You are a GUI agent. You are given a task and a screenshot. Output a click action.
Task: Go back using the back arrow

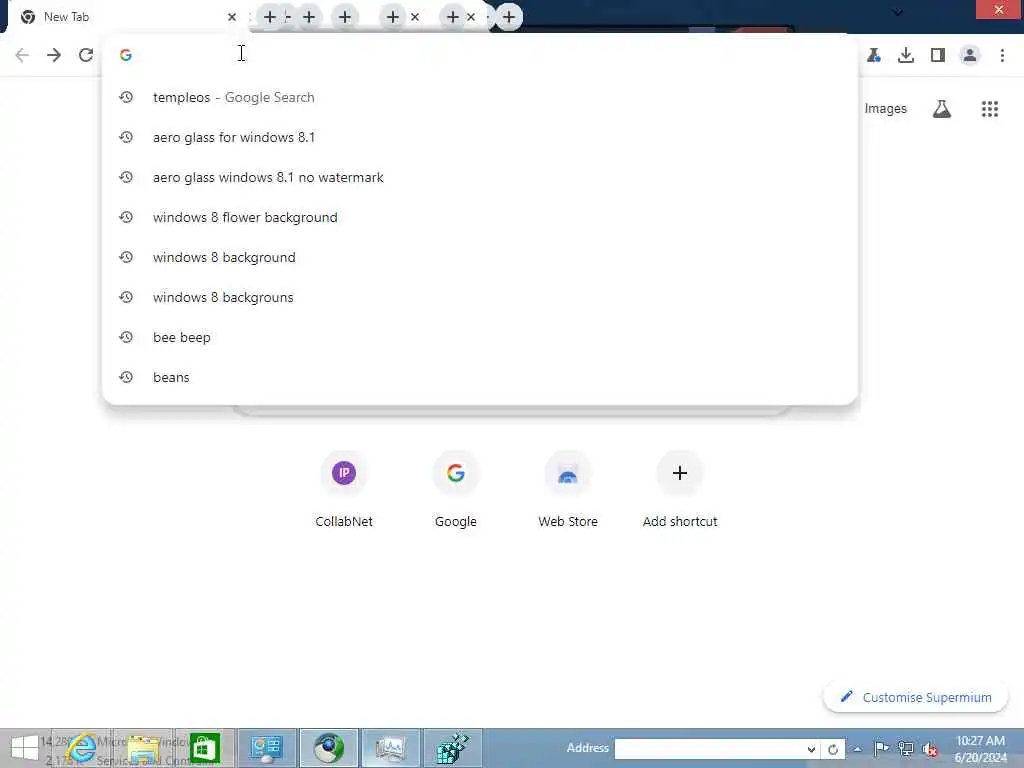tap(22, 55)
